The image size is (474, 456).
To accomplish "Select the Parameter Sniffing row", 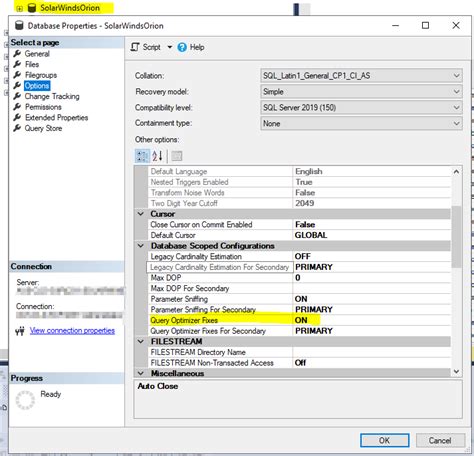I will click(x=299, y=299).
